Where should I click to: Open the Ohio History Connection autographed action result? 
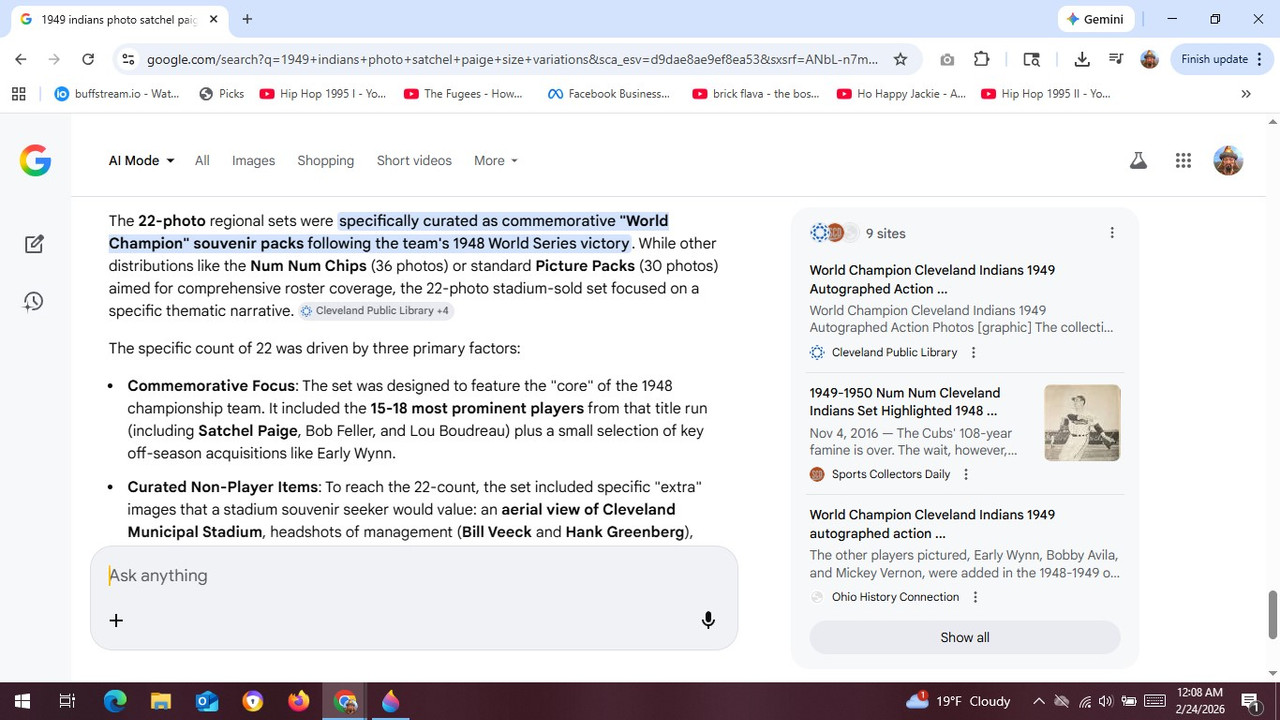click(932, 524)
